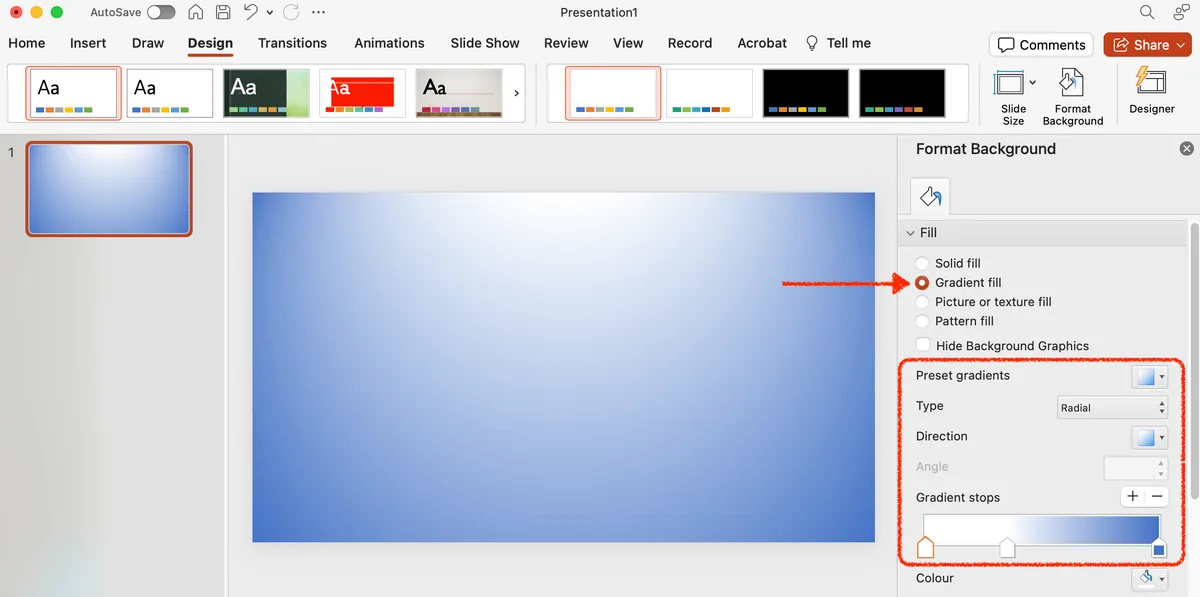
Task: Select slide 1 thumbnail in slide panel
Action: click(x=109, y=189)
